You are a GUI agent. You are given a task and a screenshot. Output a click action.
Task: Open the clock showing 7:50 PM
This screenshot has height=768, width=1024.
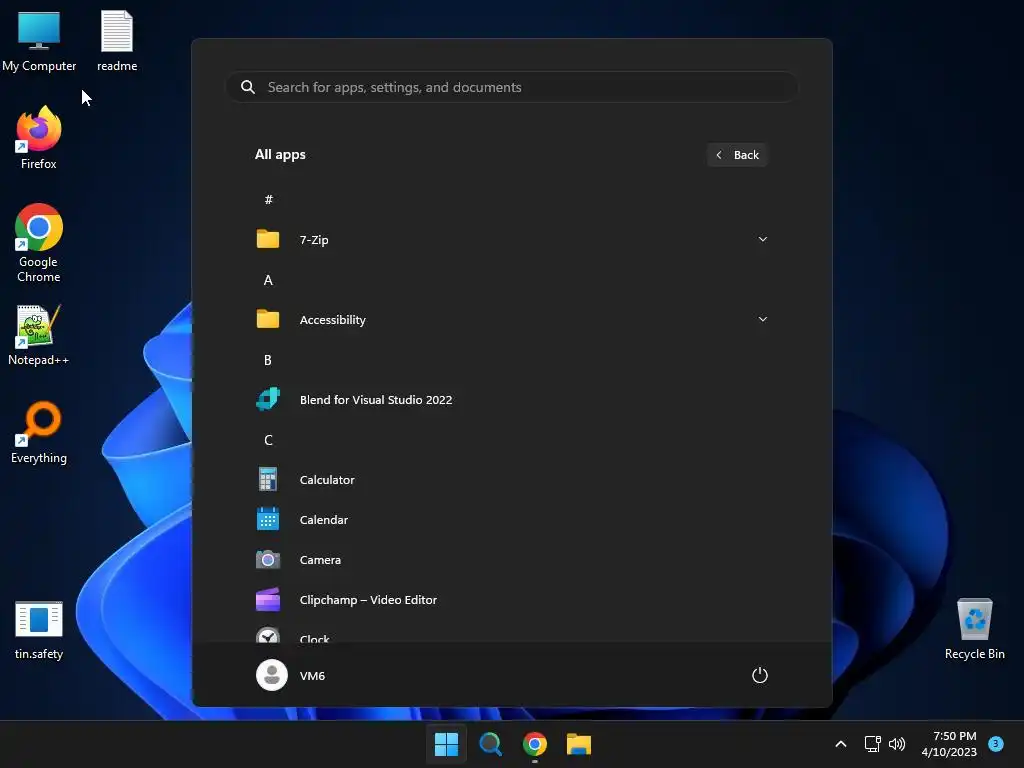click(x=949, y=744)
